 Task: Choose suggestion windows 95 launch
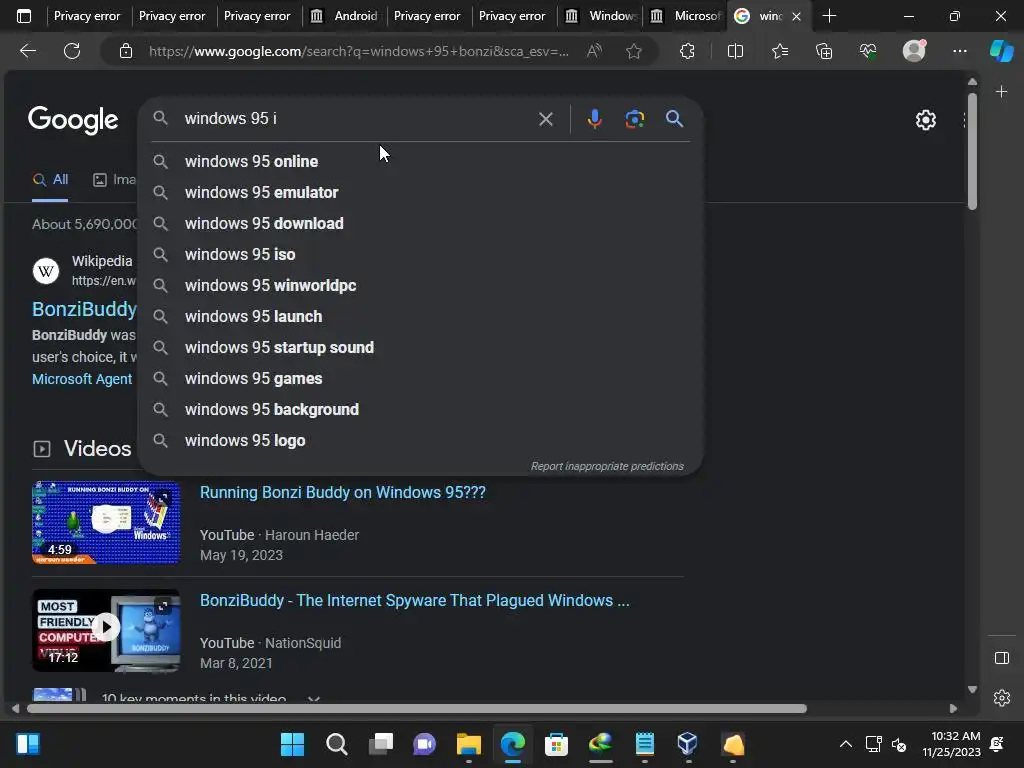421,317
